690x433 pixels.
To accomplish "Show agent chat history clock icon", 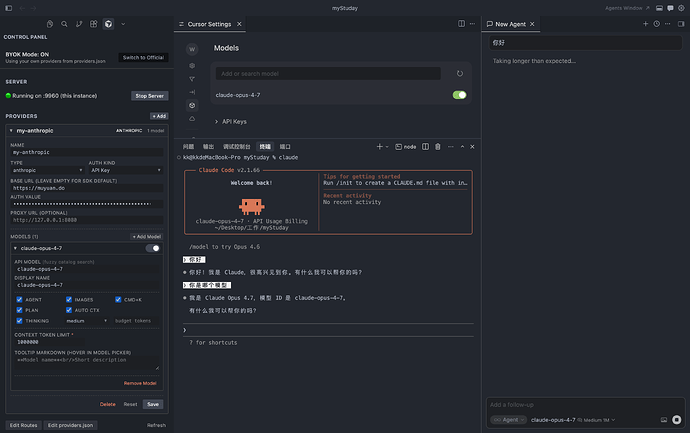I will pyautogui.click(x=656, y=24).
